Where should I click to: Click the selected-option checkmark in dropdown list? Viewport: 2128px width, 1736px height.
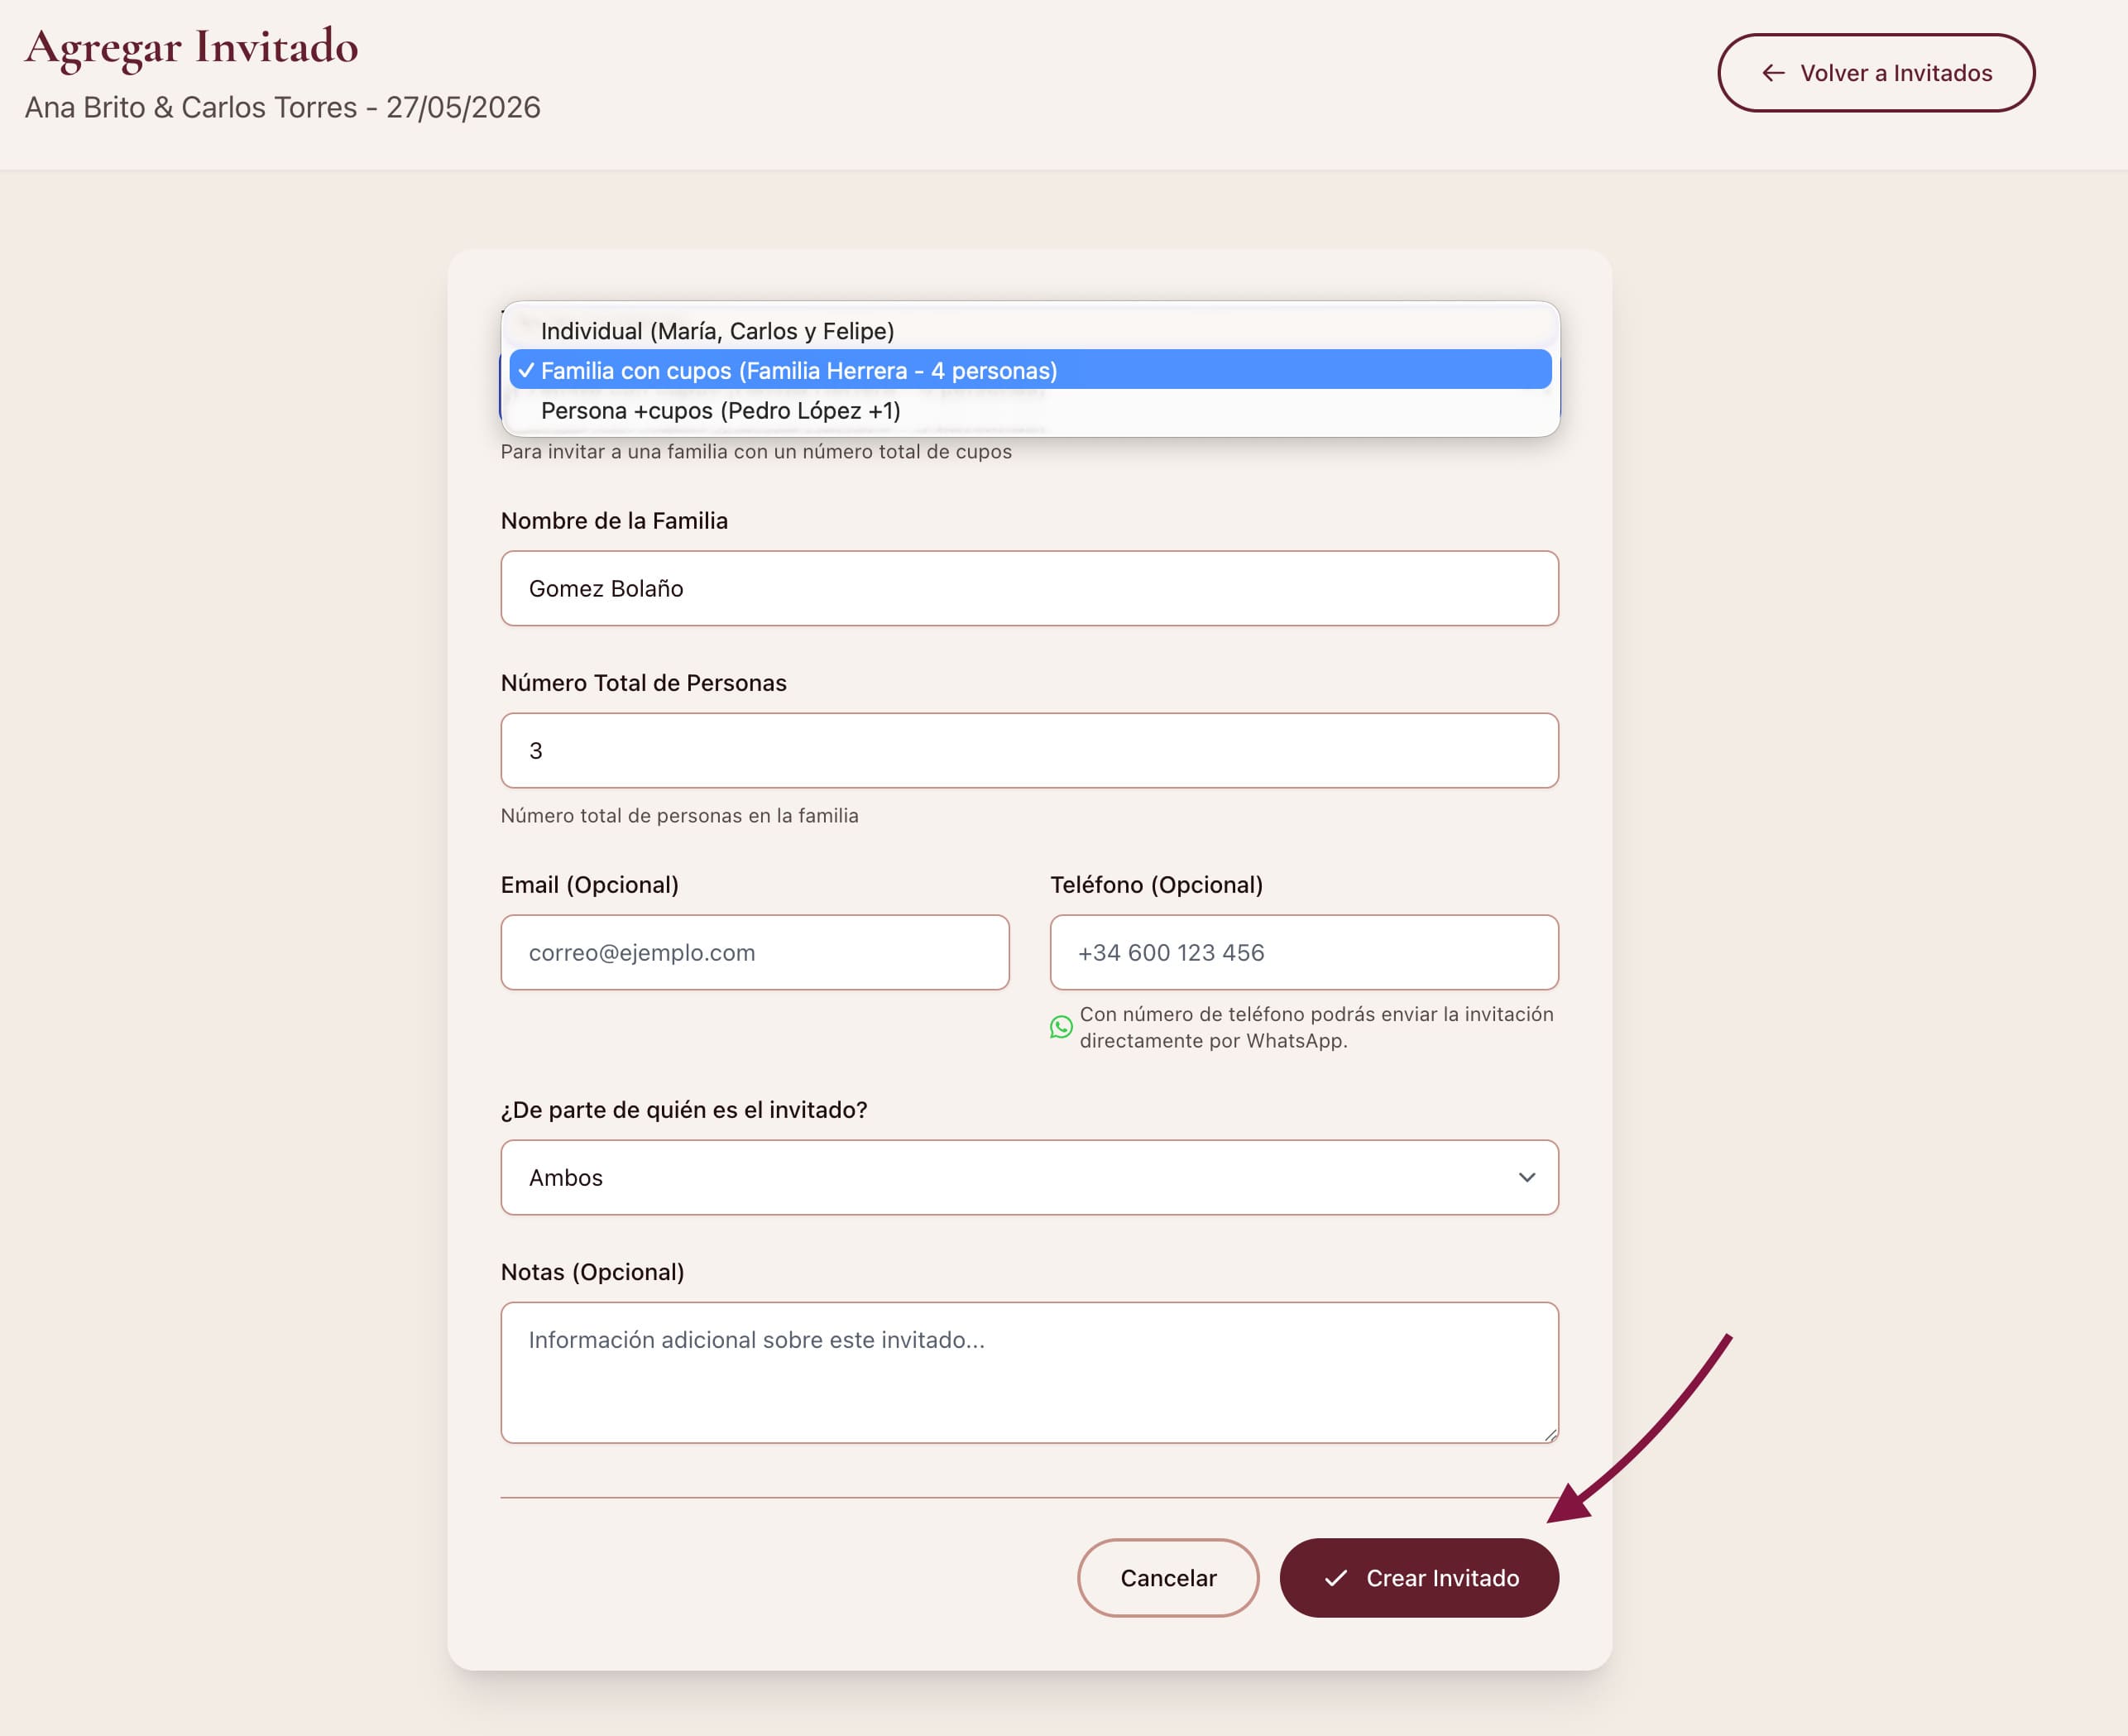pyautogui.click(x=526, y=371)
